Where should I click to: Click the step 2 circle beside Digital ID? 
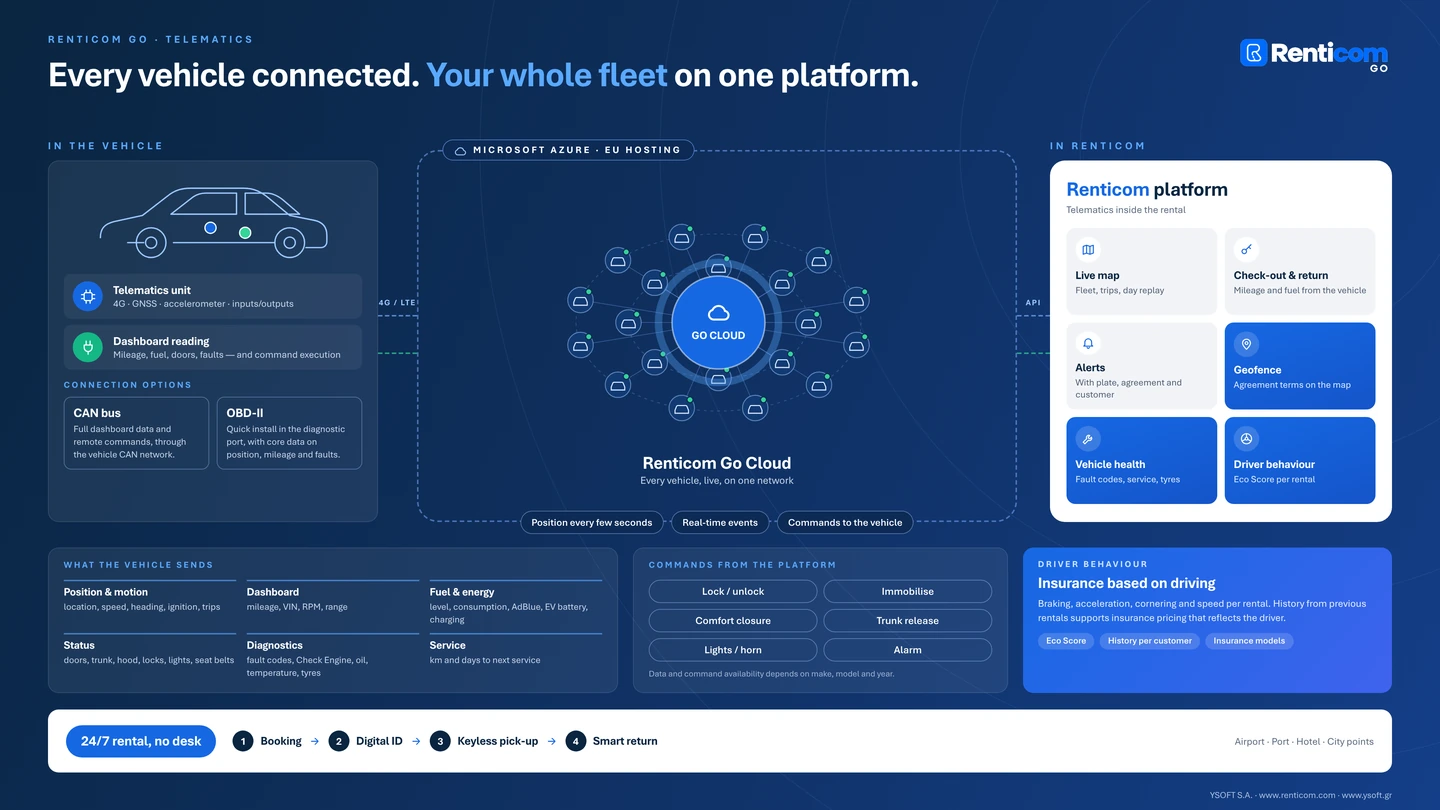[x=338, y=741]
